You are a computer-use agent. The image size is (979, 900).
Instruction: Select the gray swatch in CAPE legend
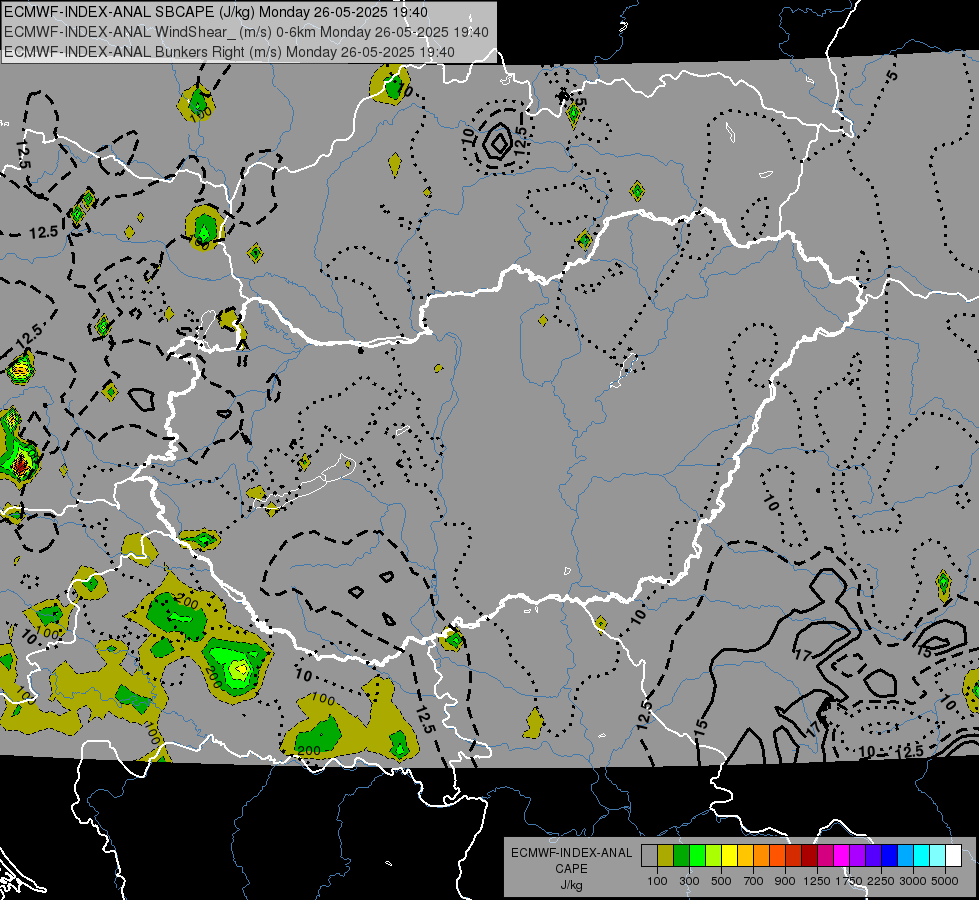(x=649, y=856)
